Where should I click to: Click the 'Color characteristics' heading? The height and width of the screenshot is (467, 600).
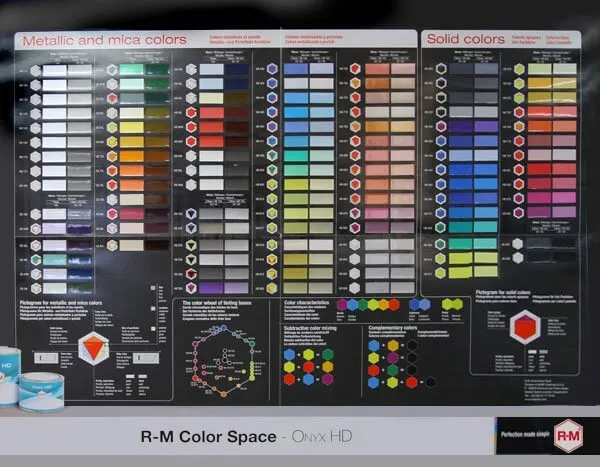click(307, 302)
